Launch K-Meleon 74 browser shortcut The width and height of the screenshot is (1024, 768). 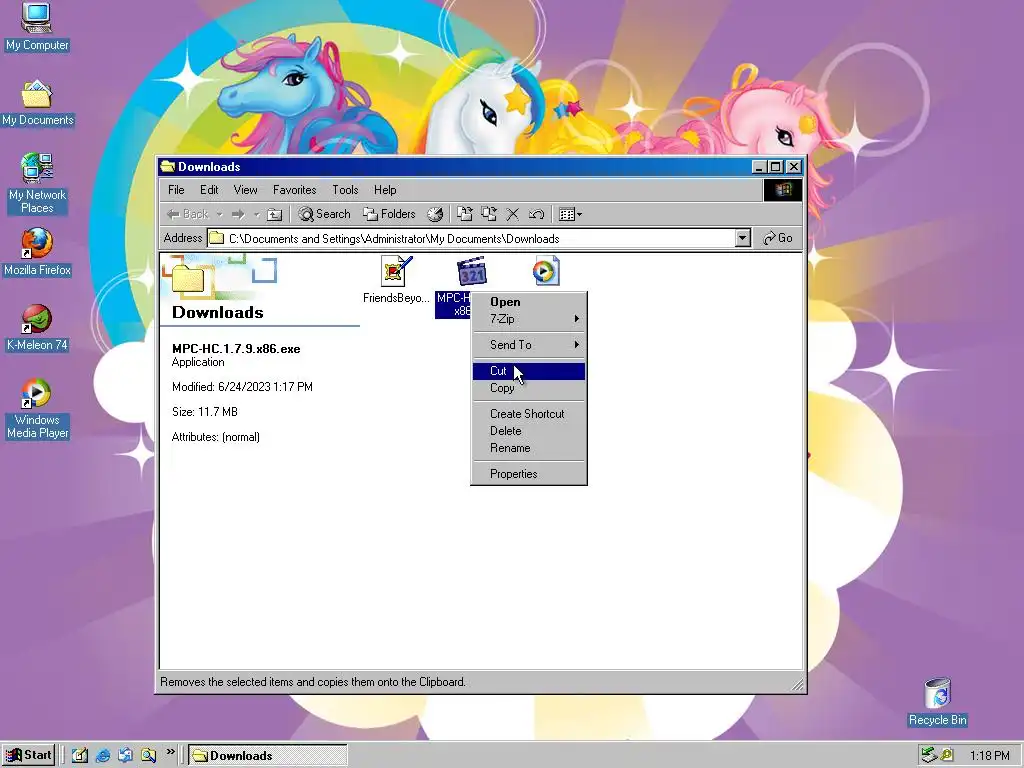click(x=37, y=328)
